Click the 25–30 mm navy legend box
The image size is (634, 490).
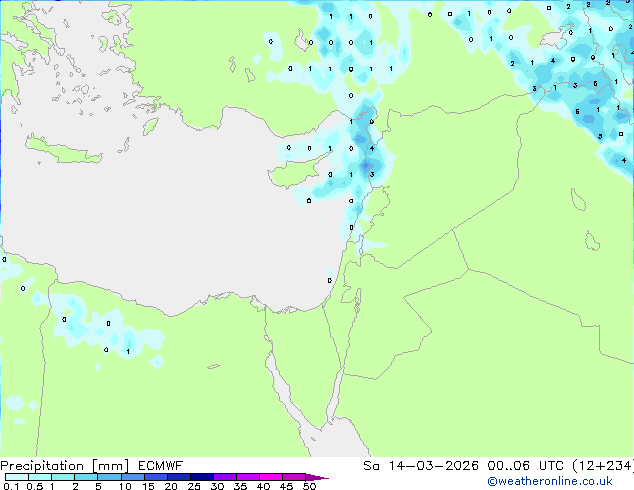(201, 477)
